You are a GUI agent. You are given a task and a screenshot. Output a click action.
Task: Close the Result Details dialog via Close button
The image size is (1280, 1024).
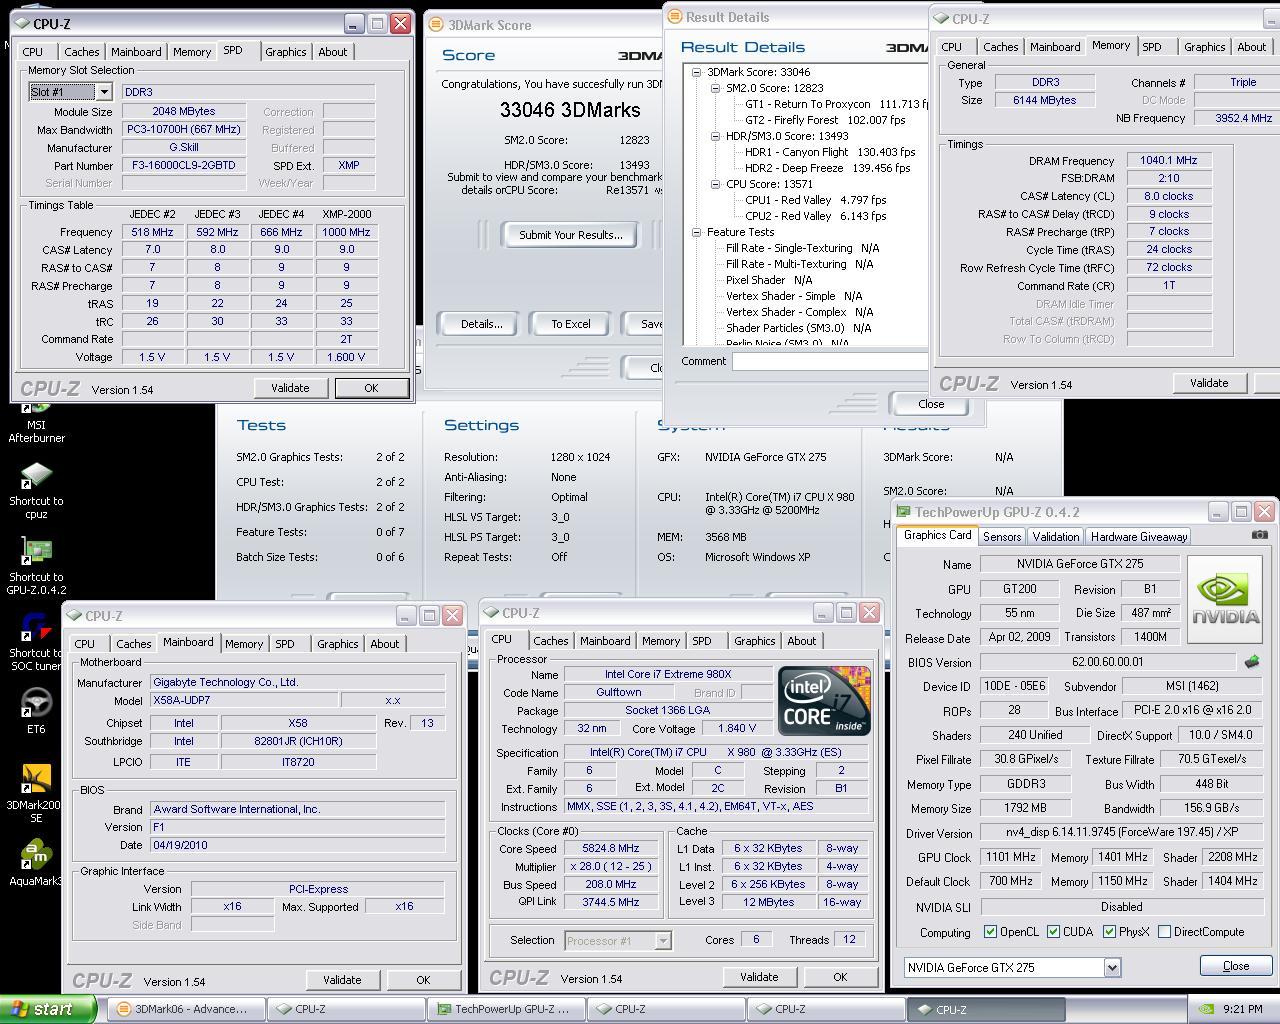[931, 404]
